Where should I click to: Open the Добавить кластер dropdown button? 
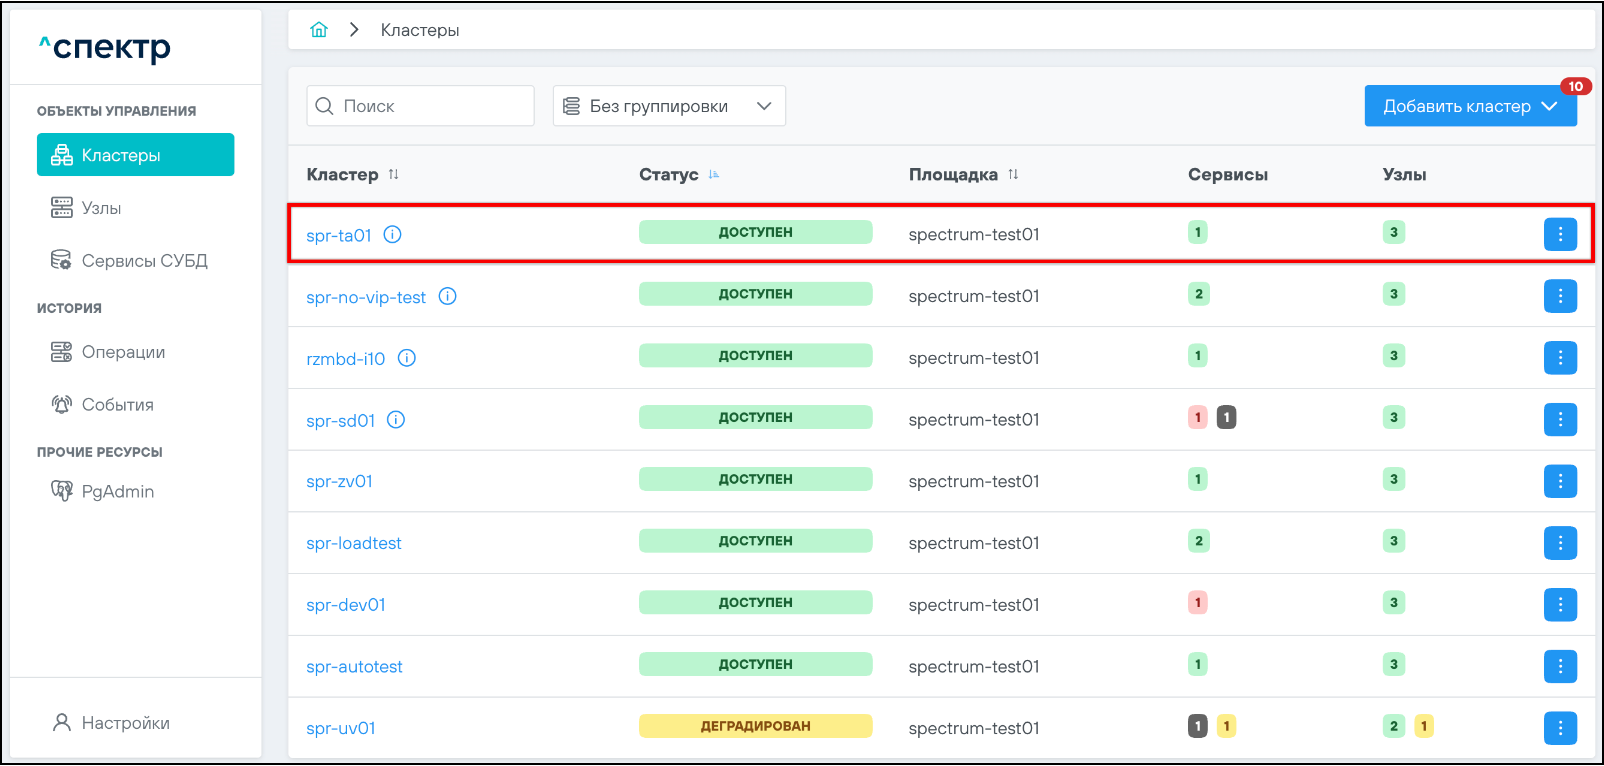click(1470, 106)
